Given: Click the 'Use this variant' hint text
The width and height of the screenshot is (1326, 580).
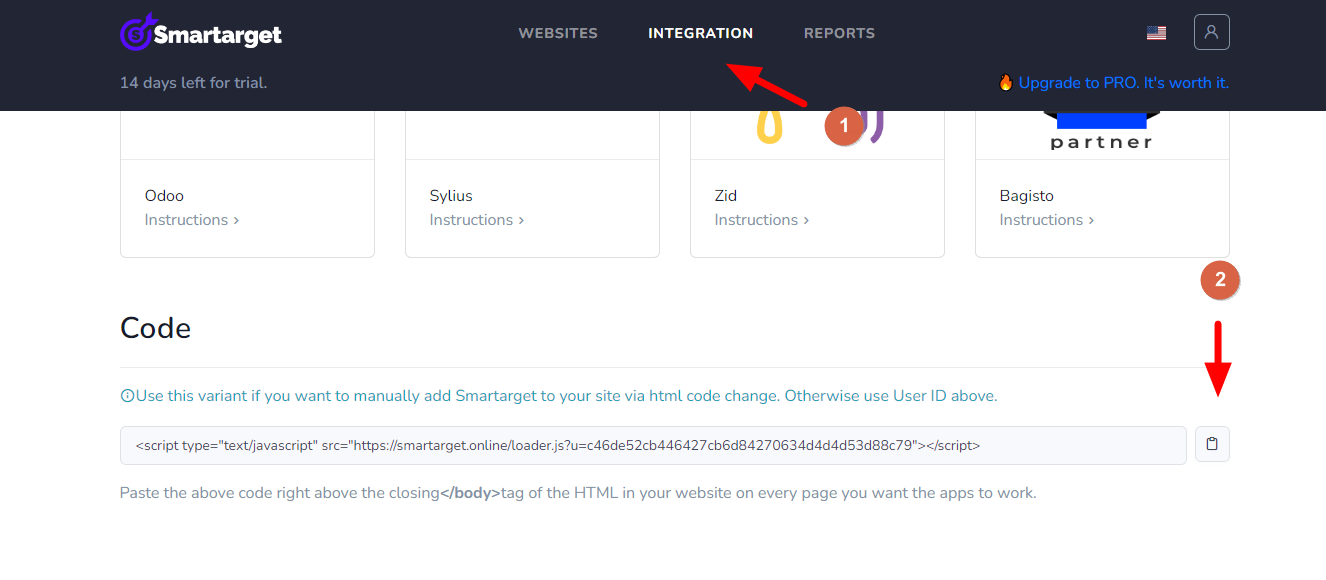Looking at the screenshot, I should [566, 396].
